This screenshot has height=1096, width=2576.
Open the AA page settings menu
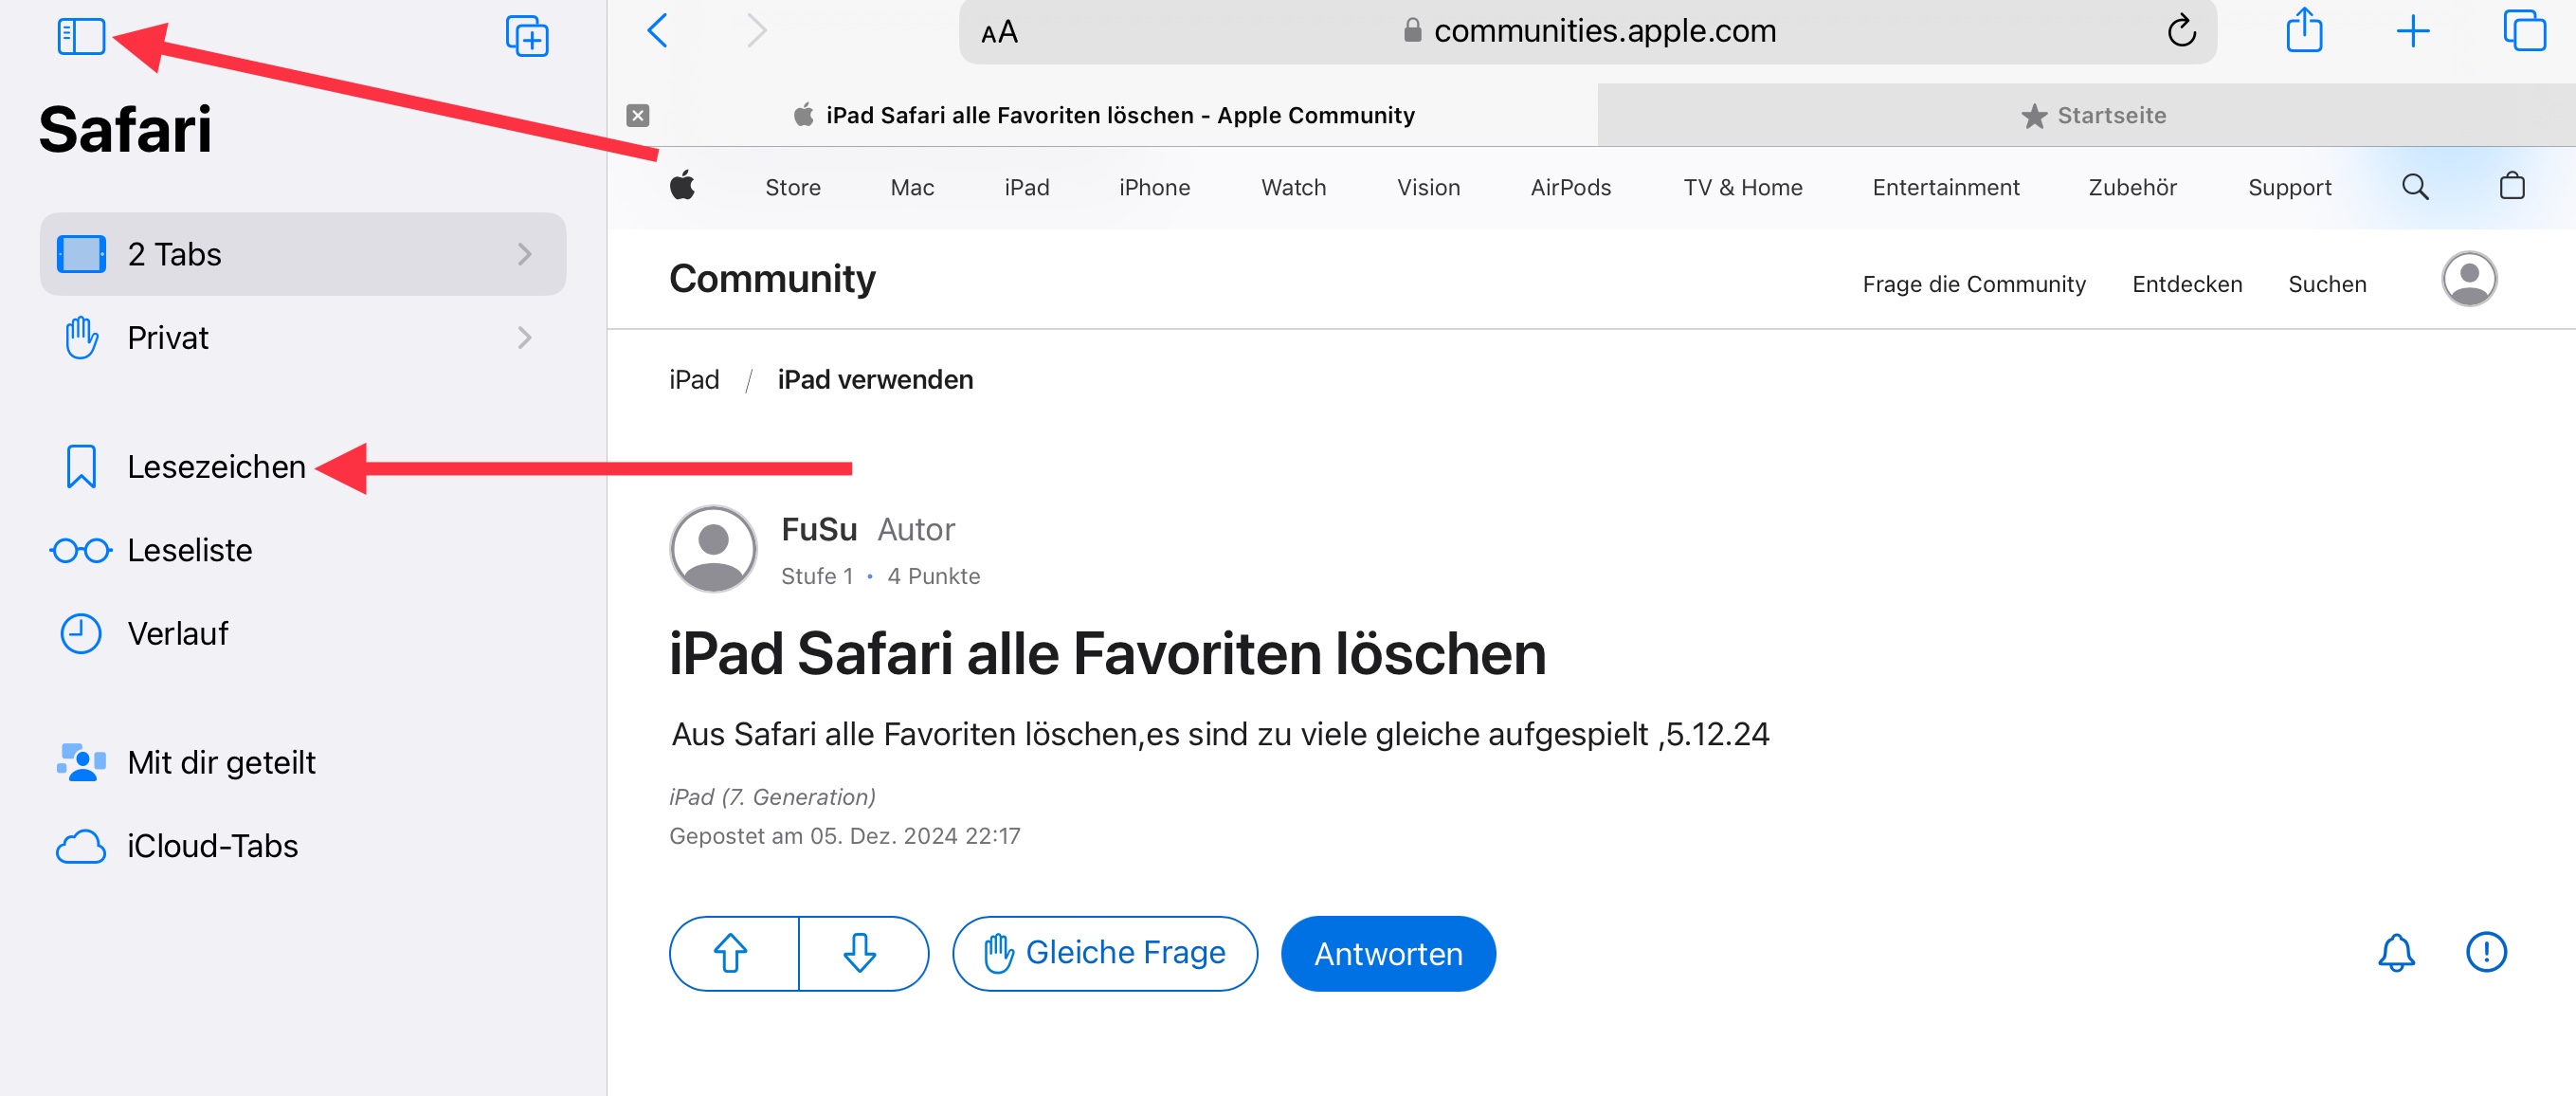pos(999,33)
